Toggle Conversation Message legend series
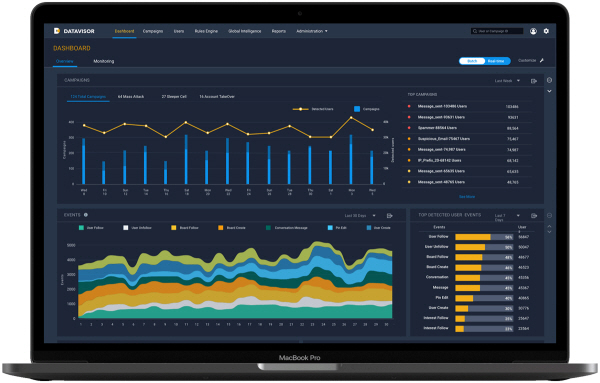Viewport: 600px width, 383px height. 287,228
